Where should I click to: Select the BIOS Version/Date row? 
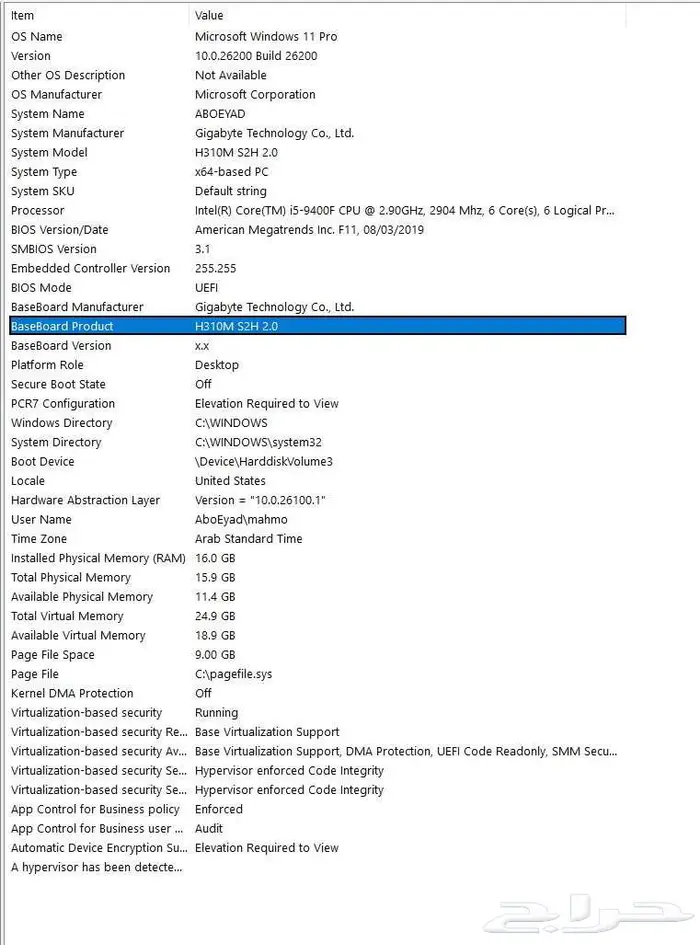pyautogui.click(x=318, y=230)
